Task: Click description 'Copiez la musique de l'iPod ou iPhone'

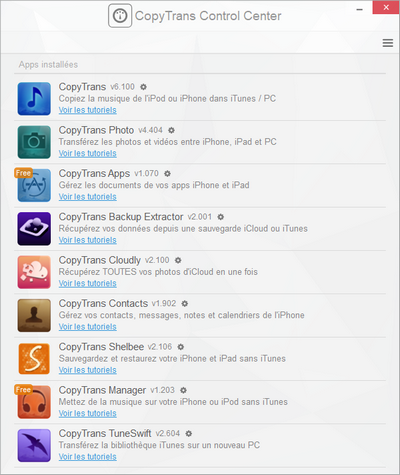Action: (x=167, y=99)
